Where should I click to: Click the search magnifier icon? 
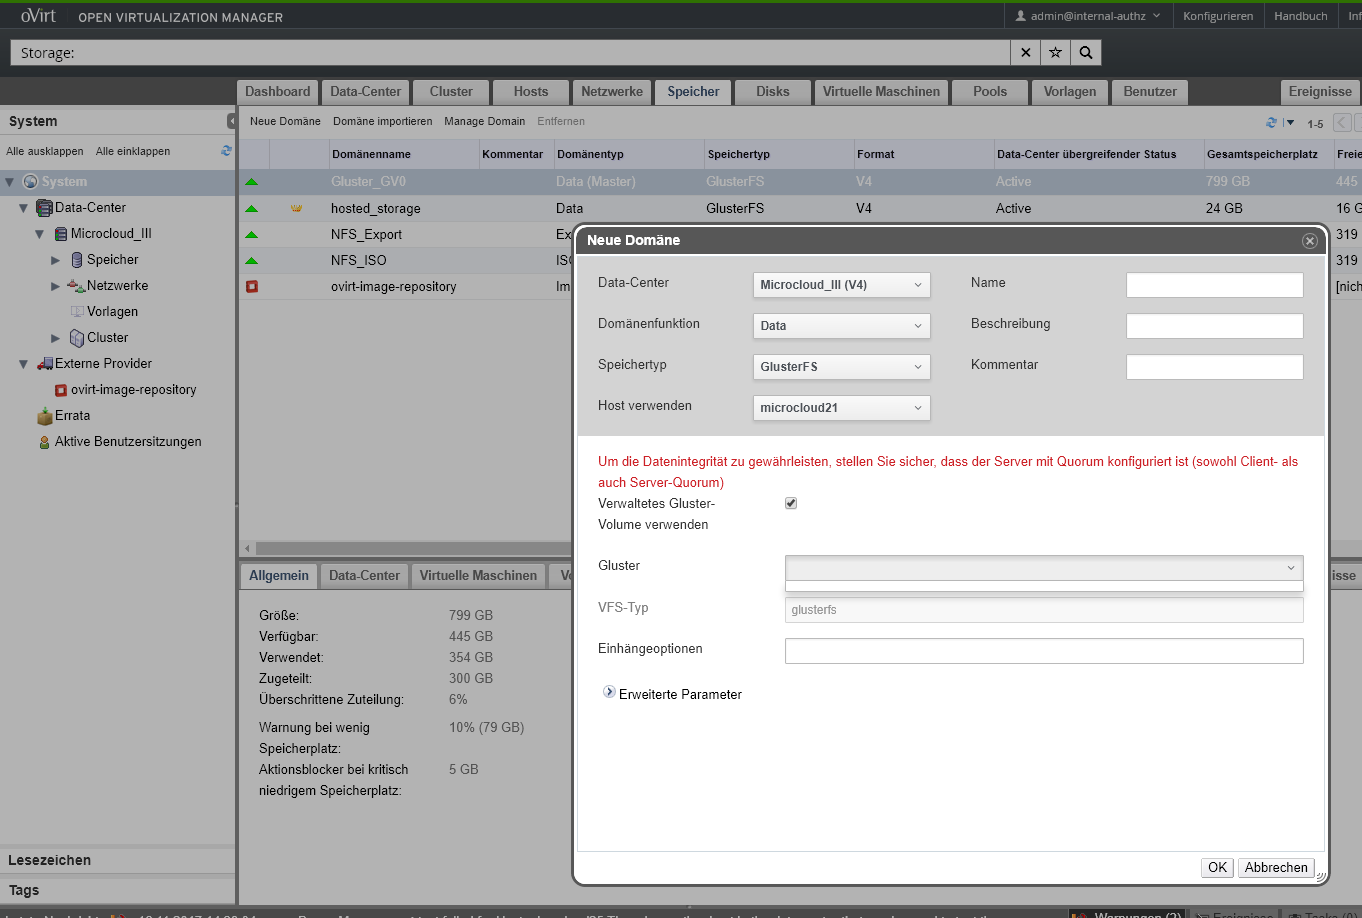[x=1085, y=53]
